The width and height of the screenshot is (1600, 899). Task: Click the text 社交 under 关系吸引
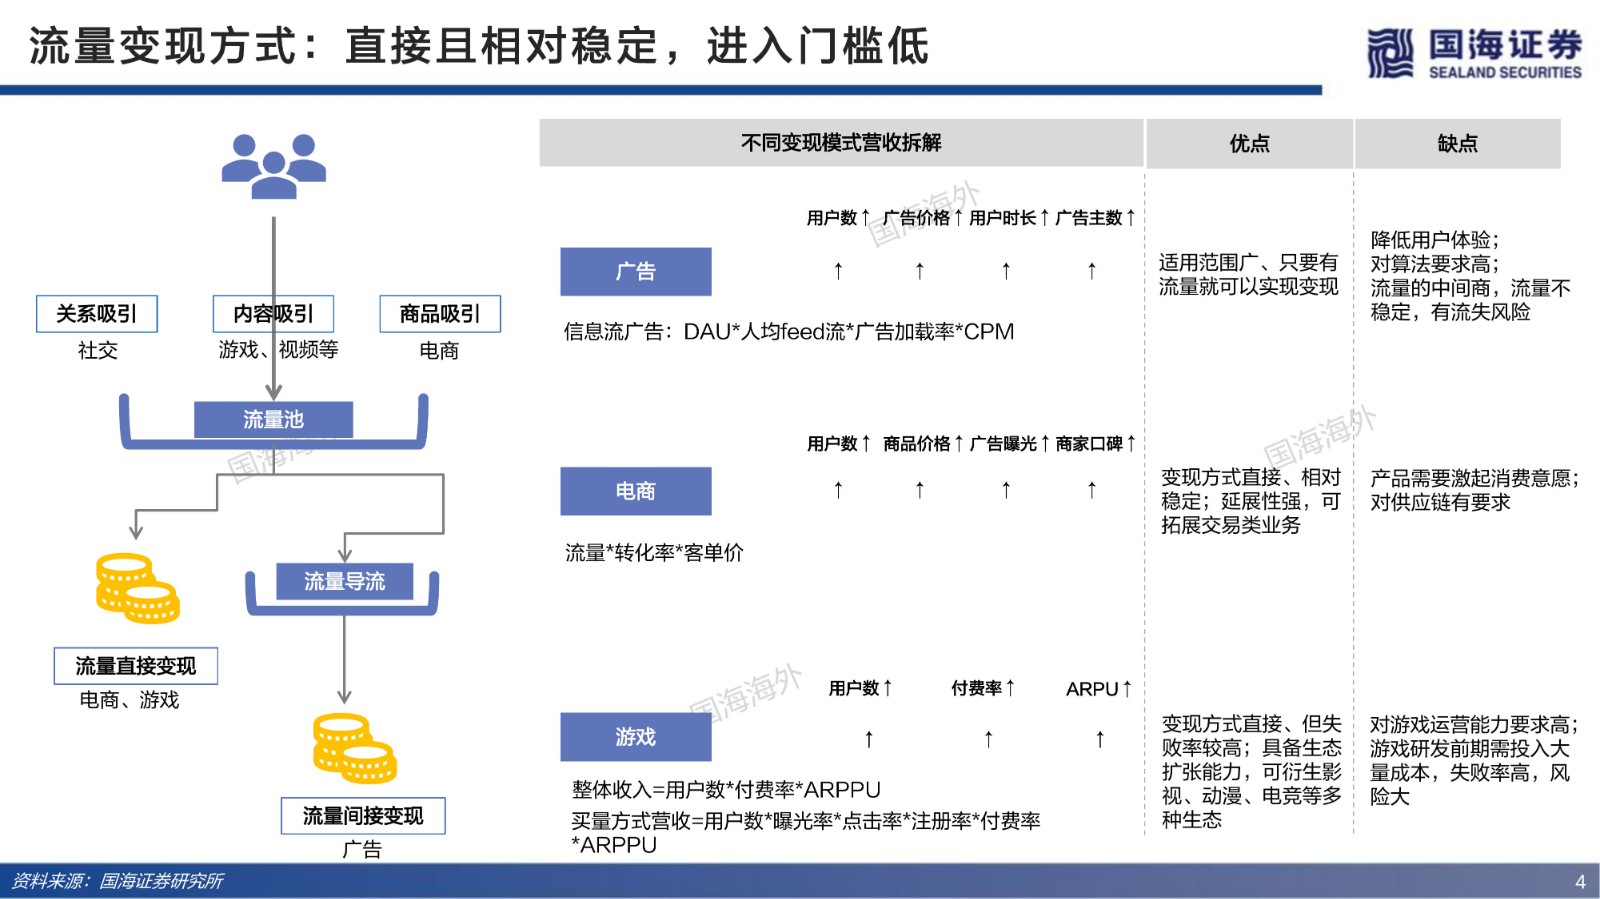98,351
